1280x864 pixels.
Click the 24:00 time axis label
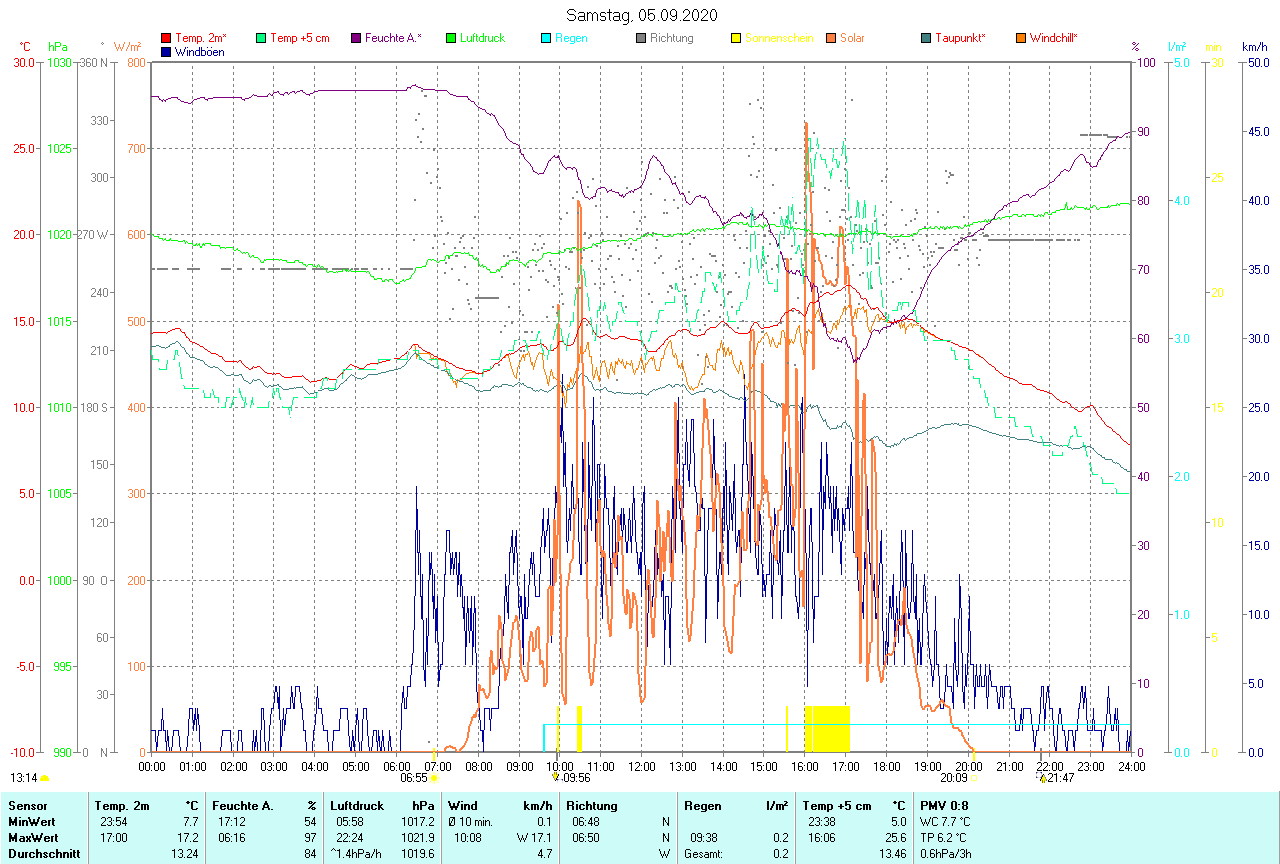[1131, 766]
